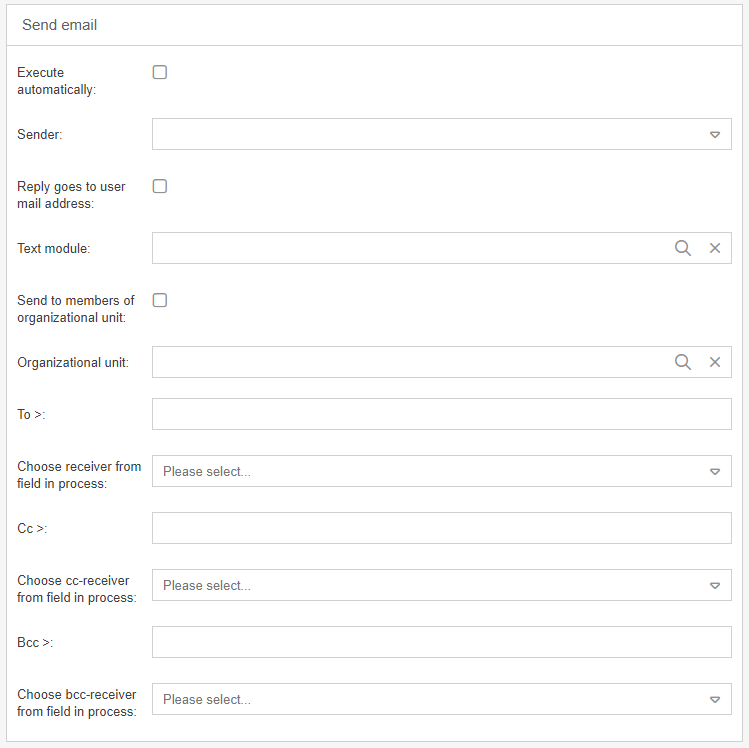
Task: Focus the Bcc > text field
Action: coord(441,642)
